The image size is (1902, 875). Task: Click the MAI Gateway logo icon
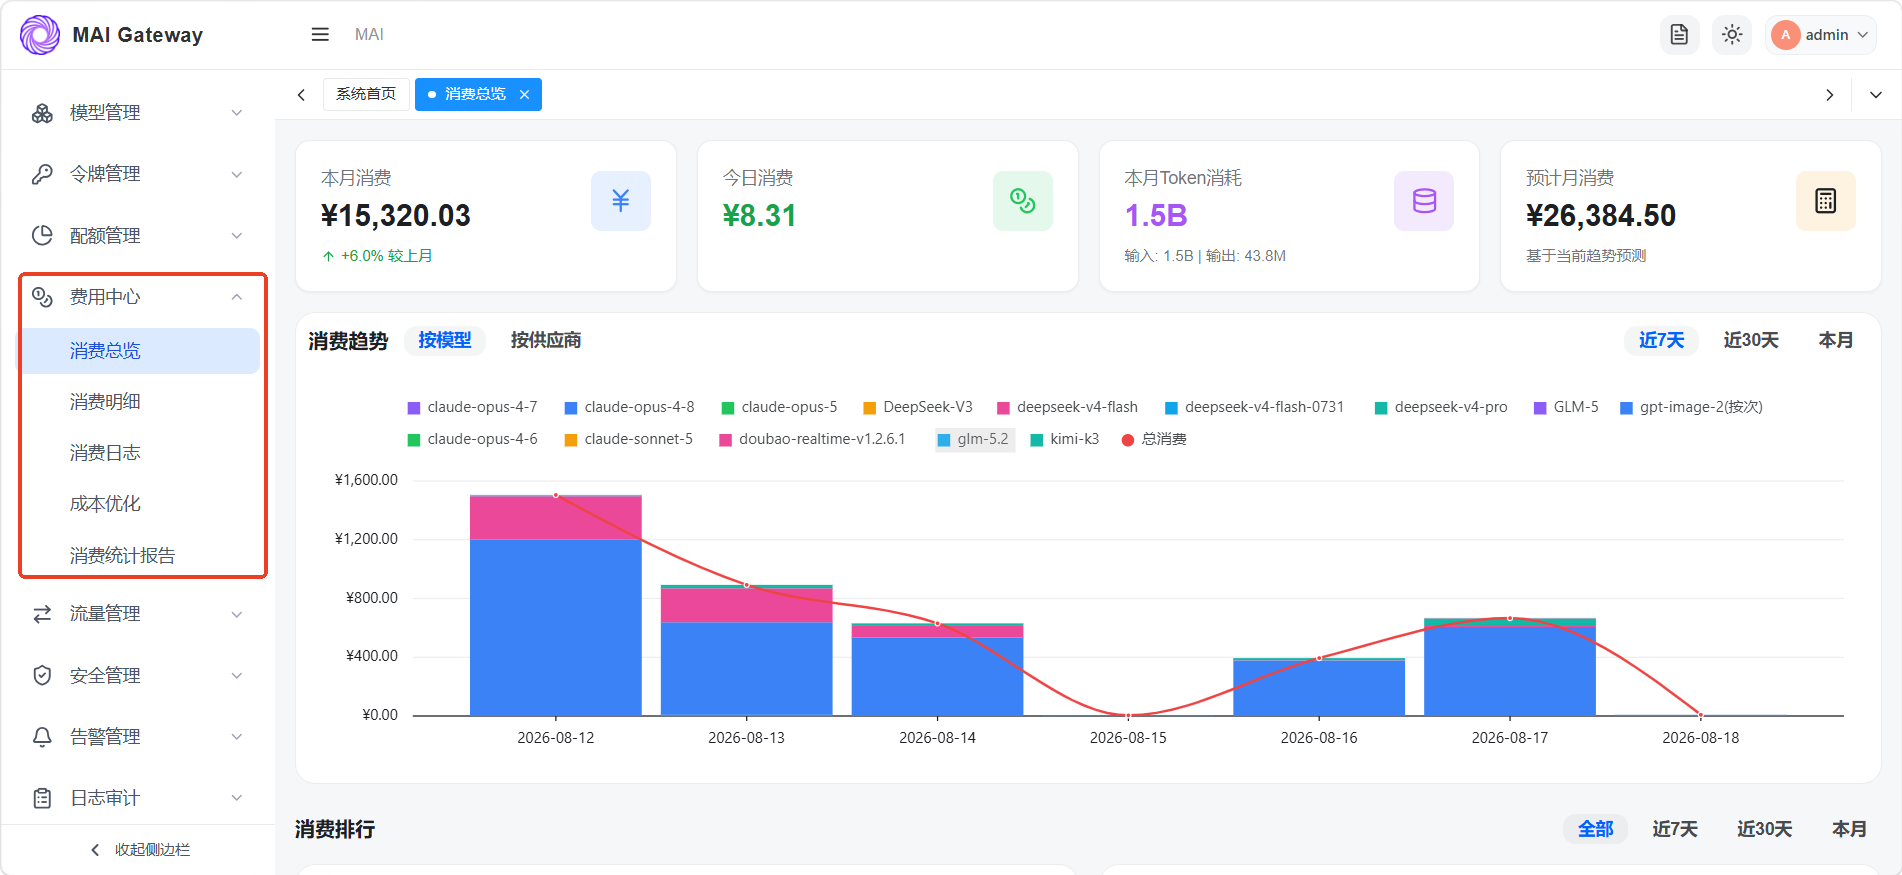pyautogui.click(x=40, y=35)
